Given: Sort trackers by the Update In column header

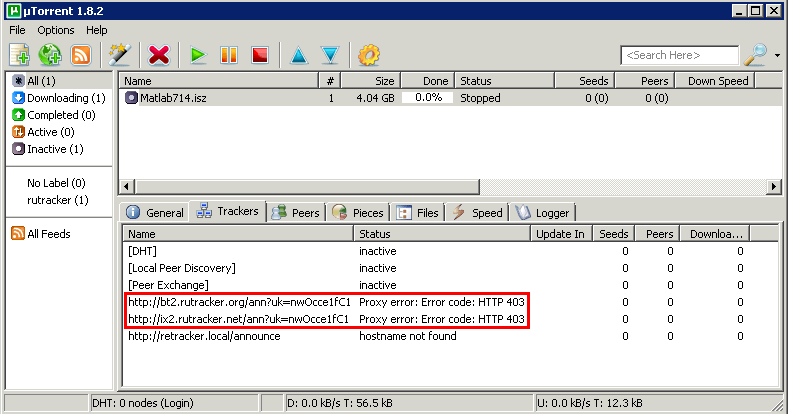Looking at the screenshot, I should pos(561,234).
